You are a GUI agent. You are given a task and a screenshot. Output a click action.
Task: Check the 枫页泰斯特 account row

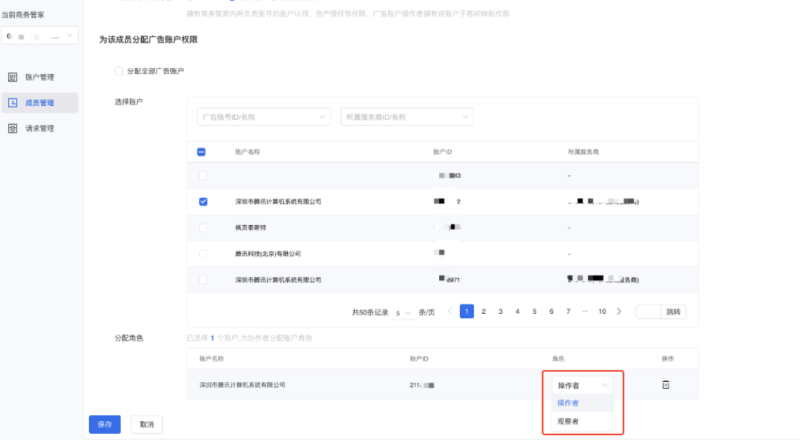pos(203,228)
